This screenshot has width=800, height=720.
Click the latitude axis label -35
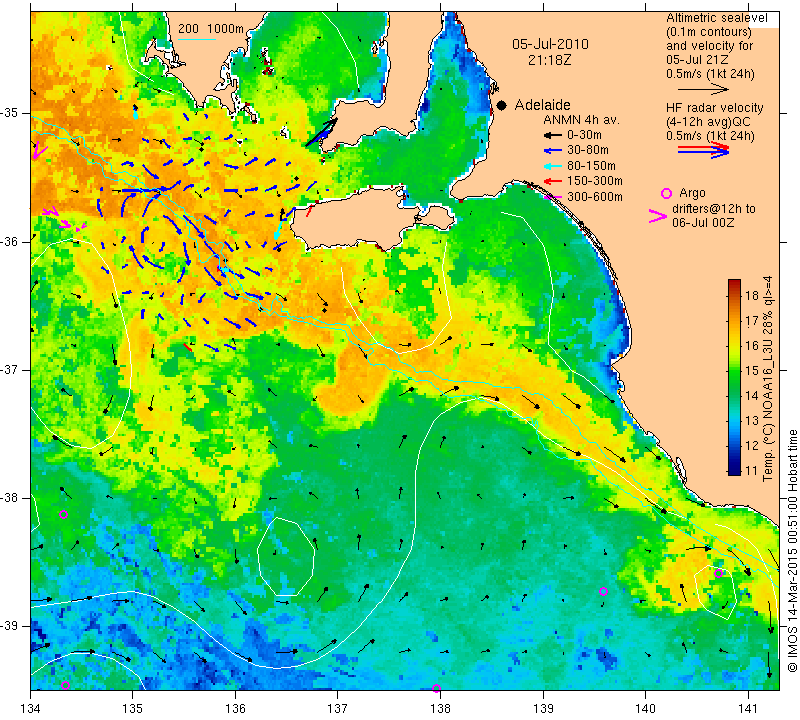tap(10, 113)
